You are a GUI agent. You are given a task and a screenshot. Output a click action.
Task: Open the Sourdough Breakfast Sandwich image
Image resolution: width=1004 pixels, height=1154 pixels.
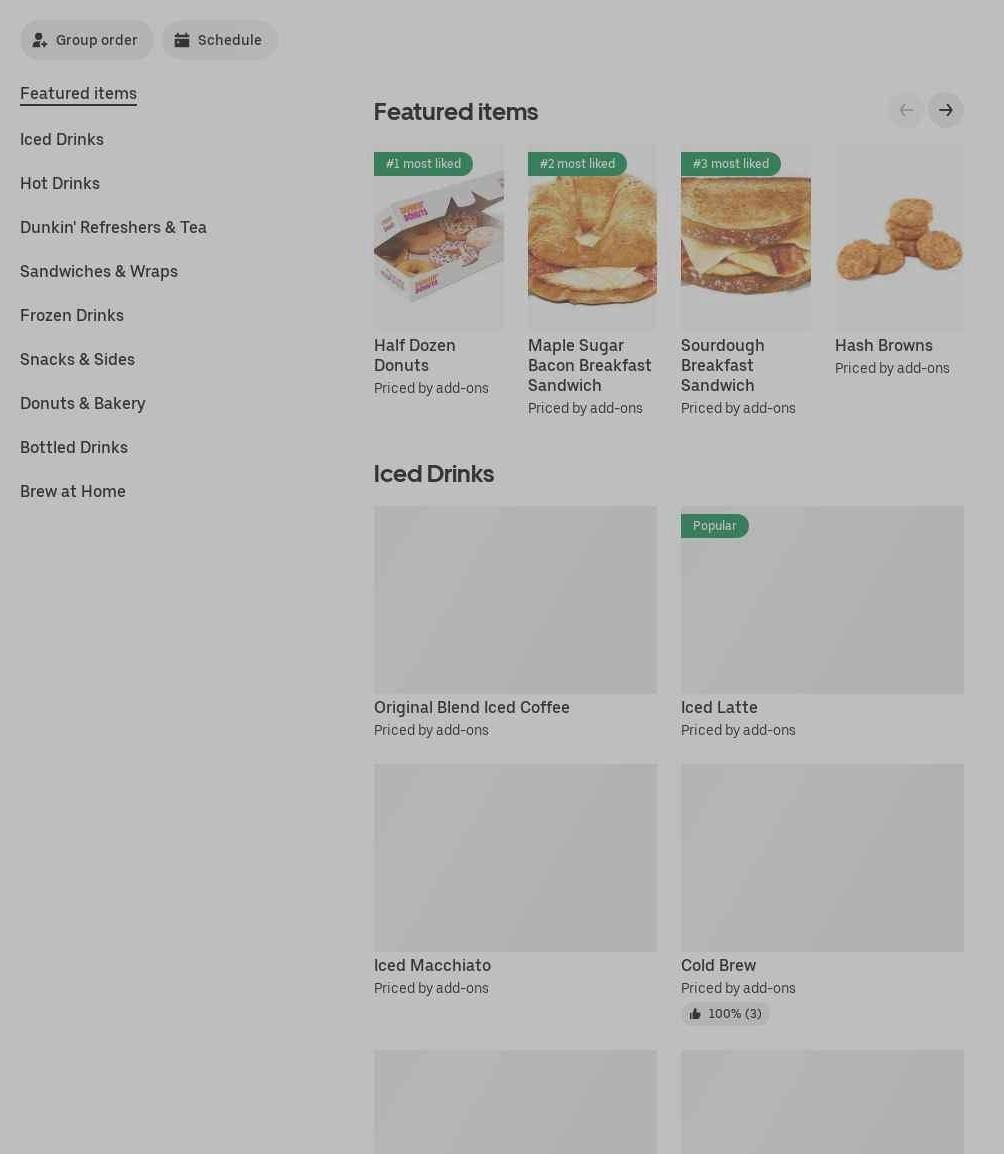[x=746, y=236]
